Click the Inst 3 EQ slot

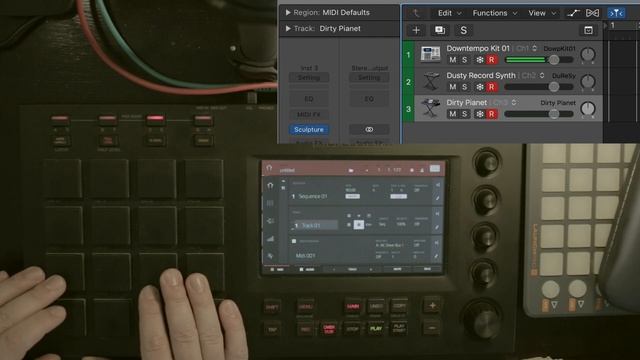click(309, 99)
